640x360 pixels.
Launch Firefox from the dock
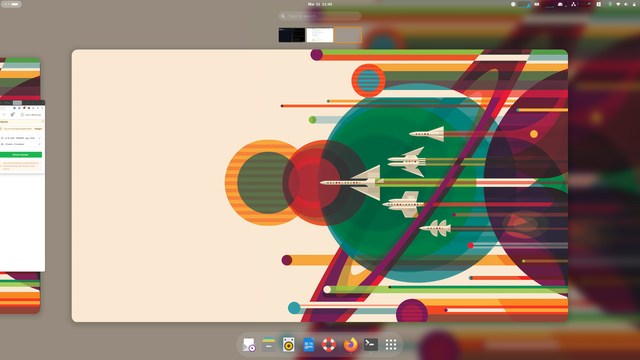[350, 345]
